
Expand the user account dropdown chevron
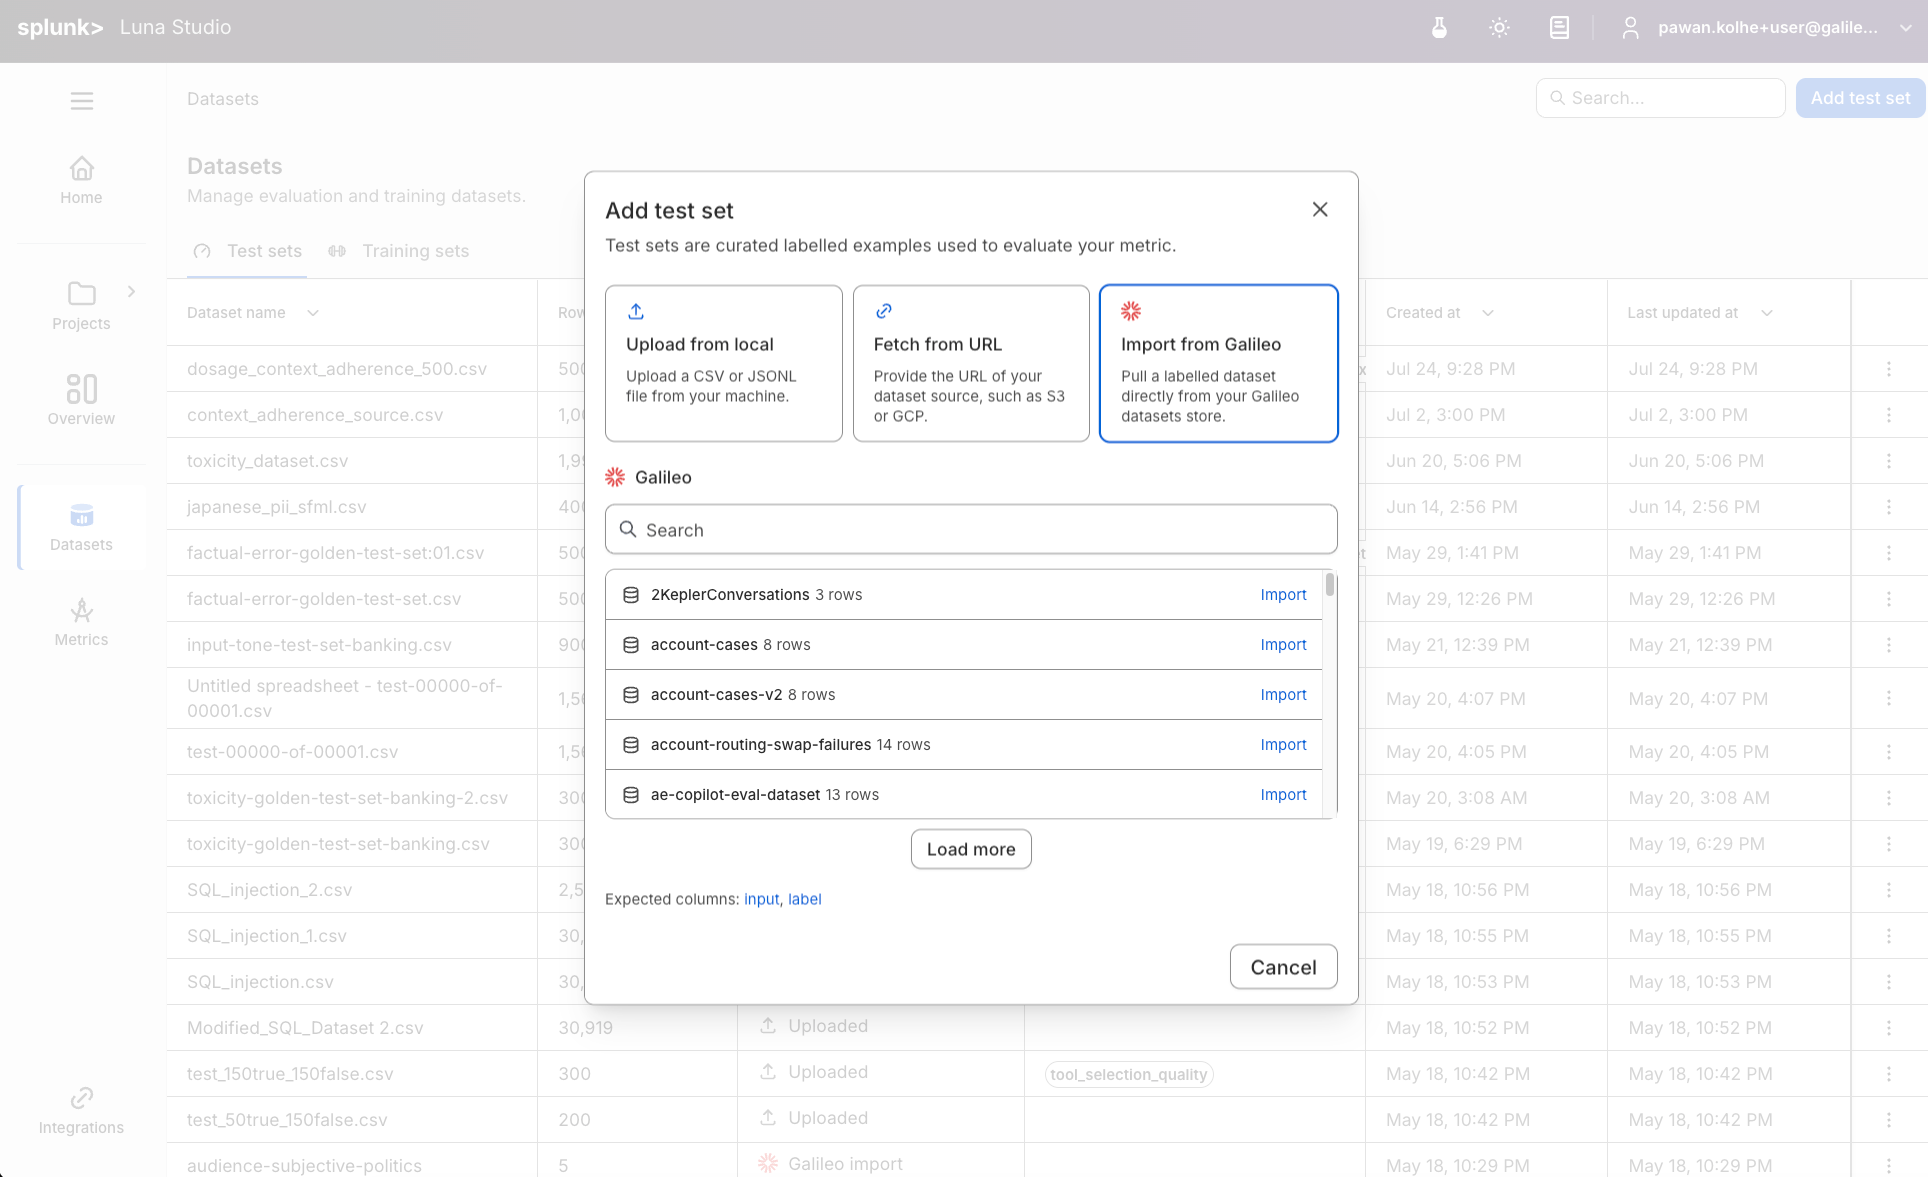1906,28
